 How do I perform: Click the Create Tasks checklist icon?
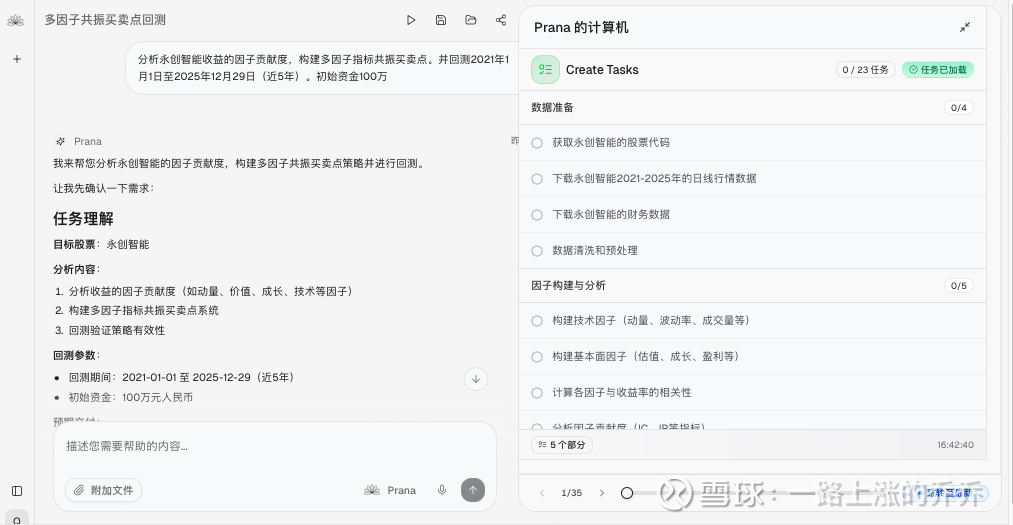pyautogui.click(x=545, y=70)
